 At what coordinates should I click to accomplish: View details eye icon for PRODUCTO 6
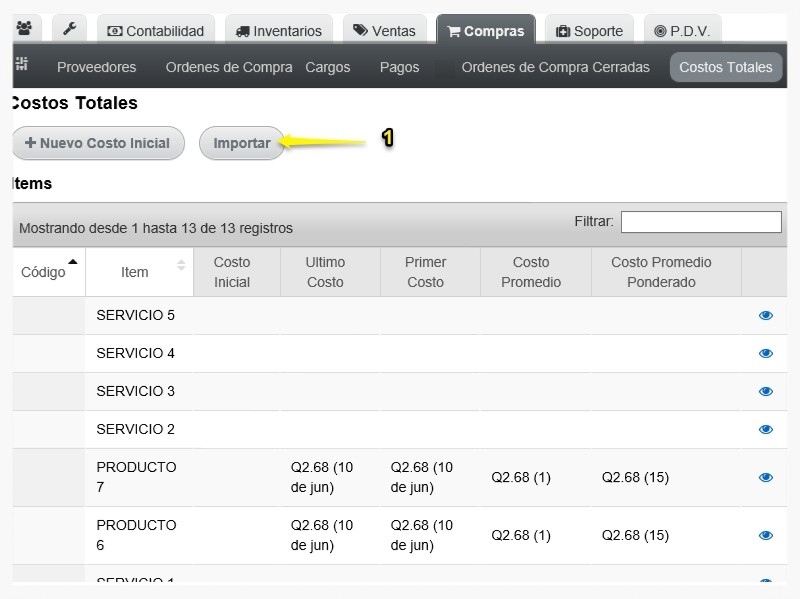765,535
